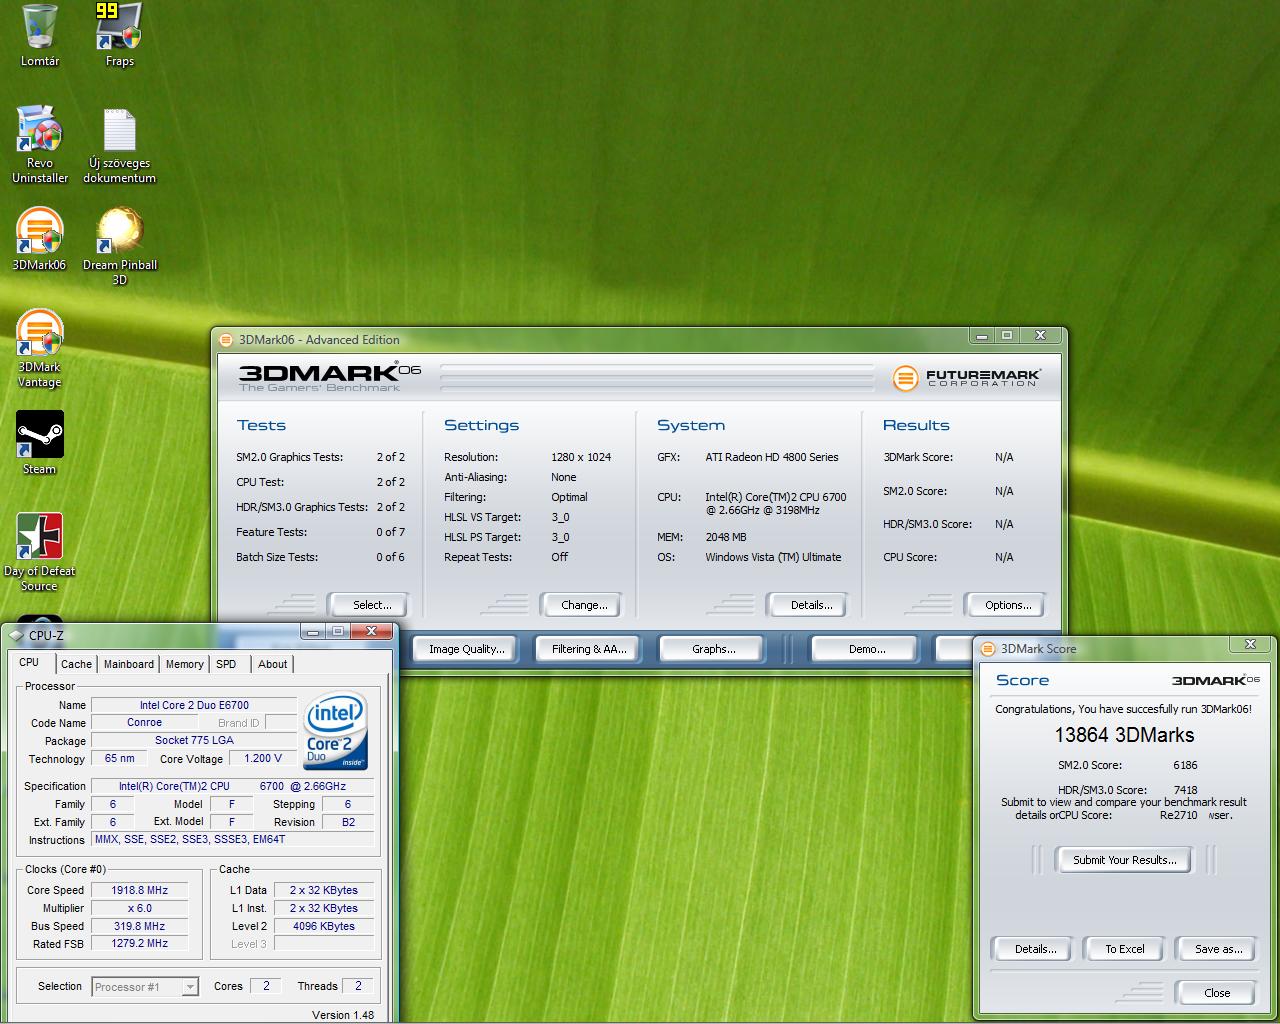Click the Demo... button

pyautogui.click(x=866, y=649)
